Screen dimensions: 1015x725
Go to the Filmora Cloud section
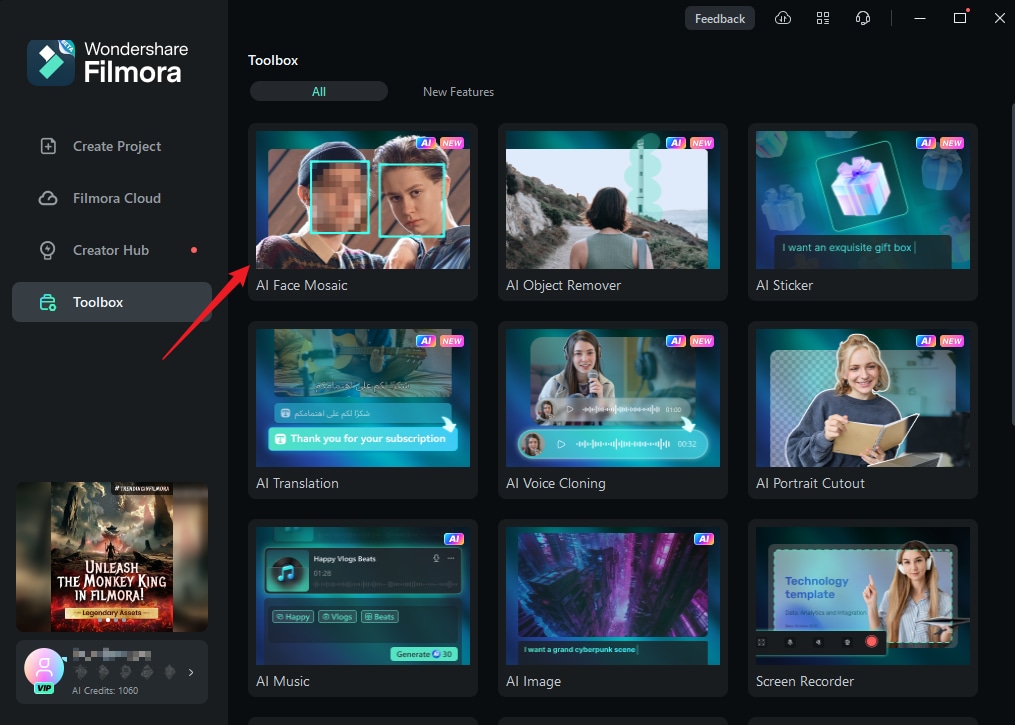coord(112,198)
